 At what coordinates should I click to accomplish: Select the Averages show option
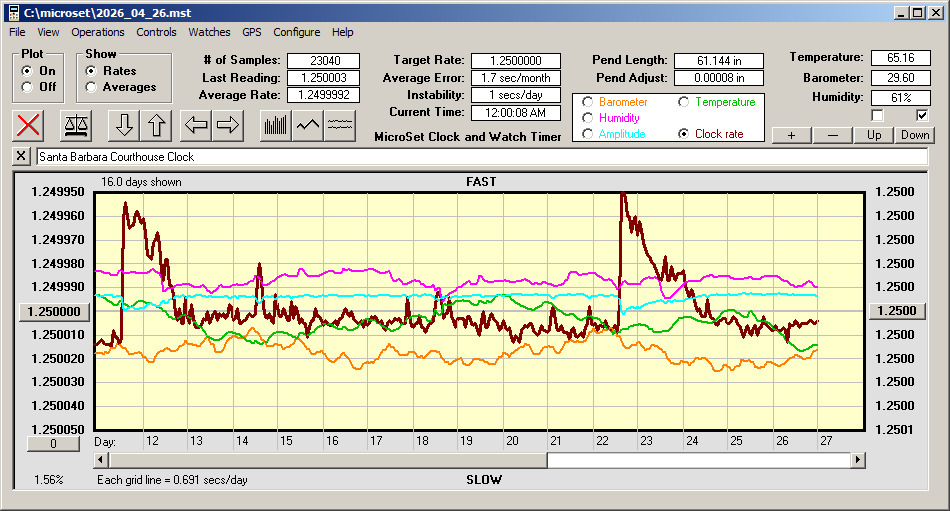pos(91,87)
